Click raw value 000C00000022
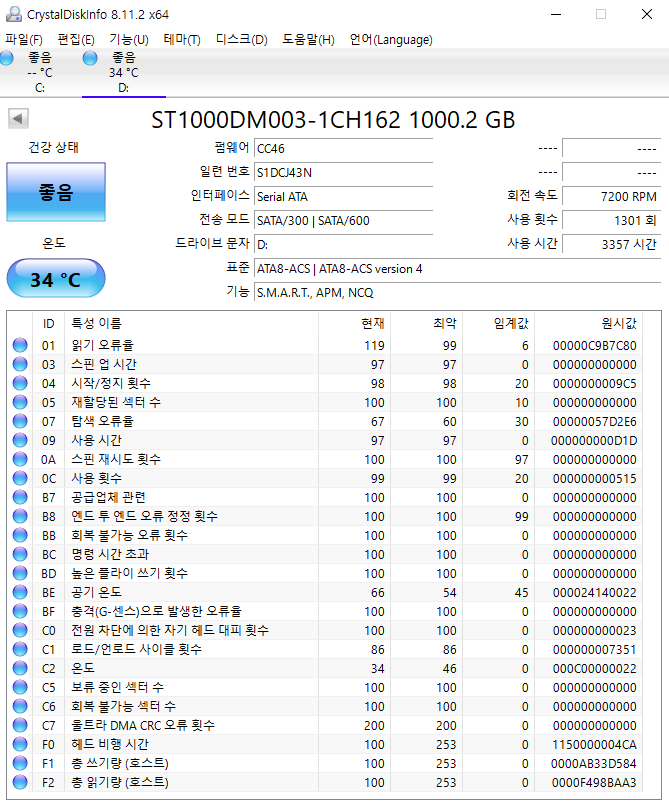 coord(595,668)
